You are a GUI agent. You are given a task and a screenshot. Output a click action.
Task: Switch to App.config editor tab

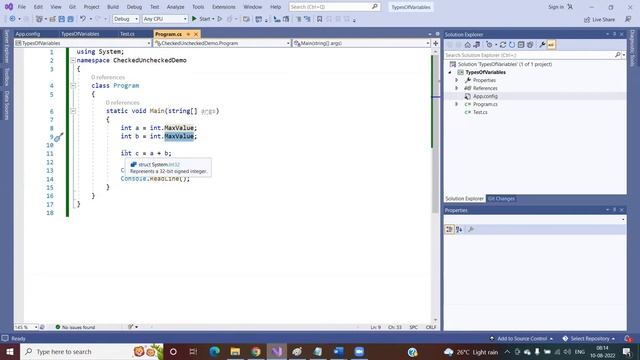[x=28, y=34]
